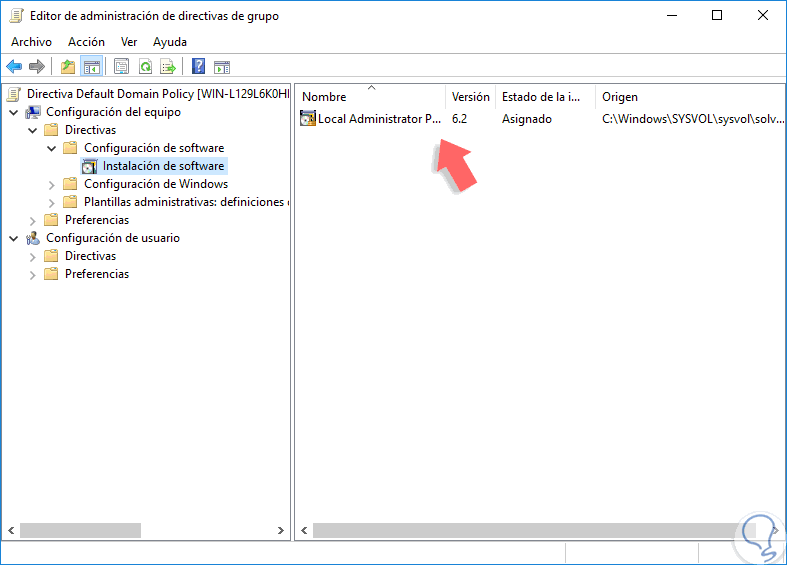Click the Asignado status cell
The width and height of the screenshot is (787, 565).
click(527, 119)
